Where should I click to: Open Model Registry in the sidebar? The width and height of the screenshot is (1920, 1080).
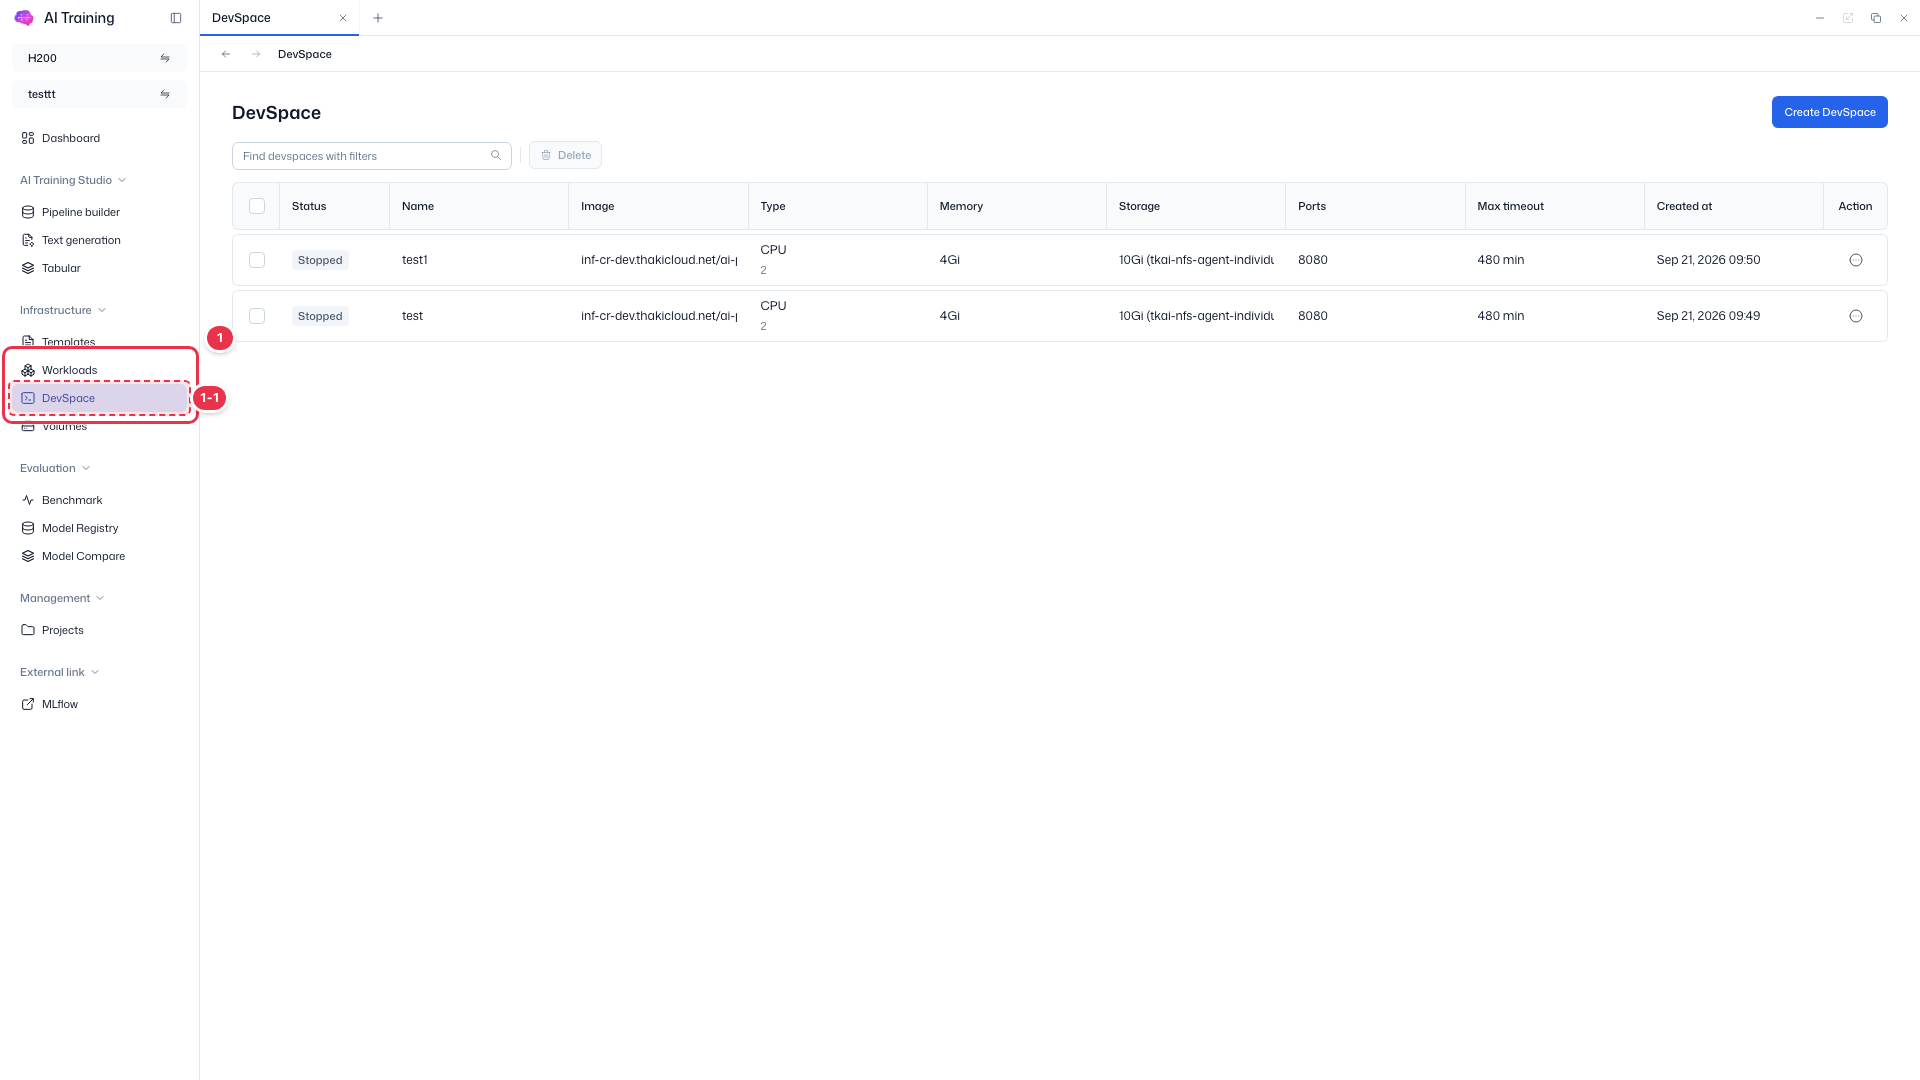[x=80, y=528]
